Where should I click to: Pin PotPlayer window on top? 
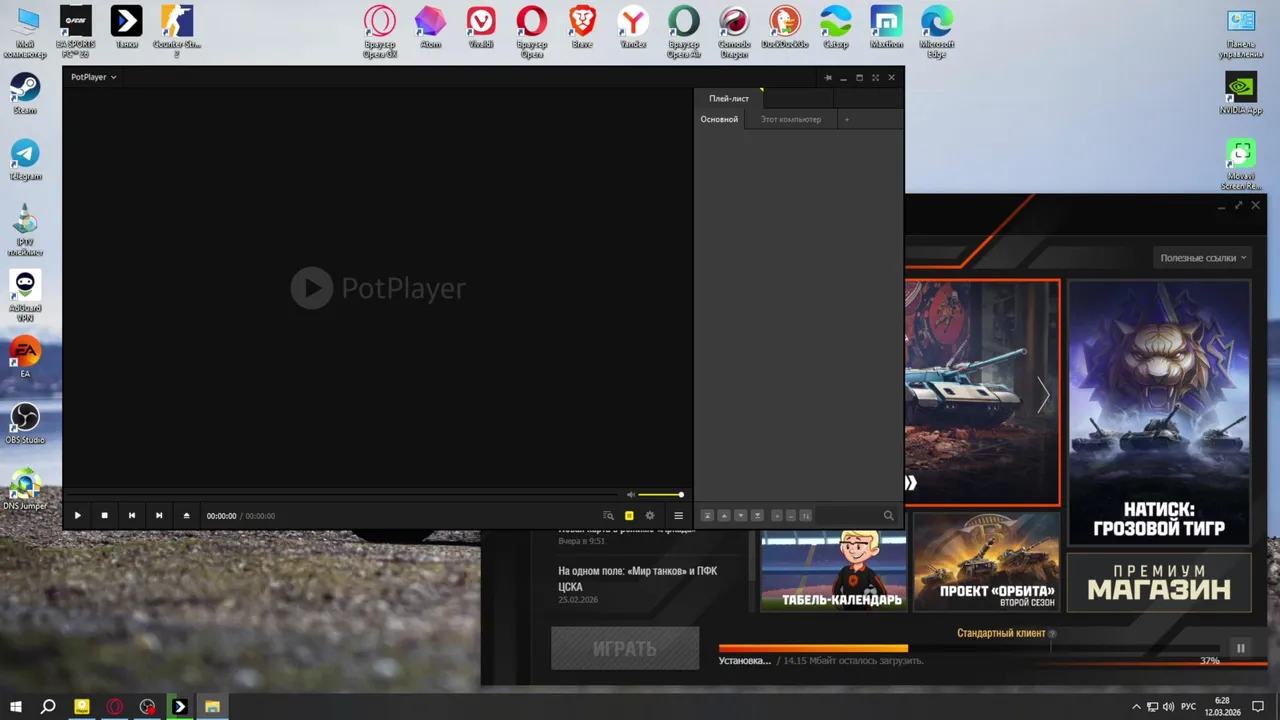(828, 77)
